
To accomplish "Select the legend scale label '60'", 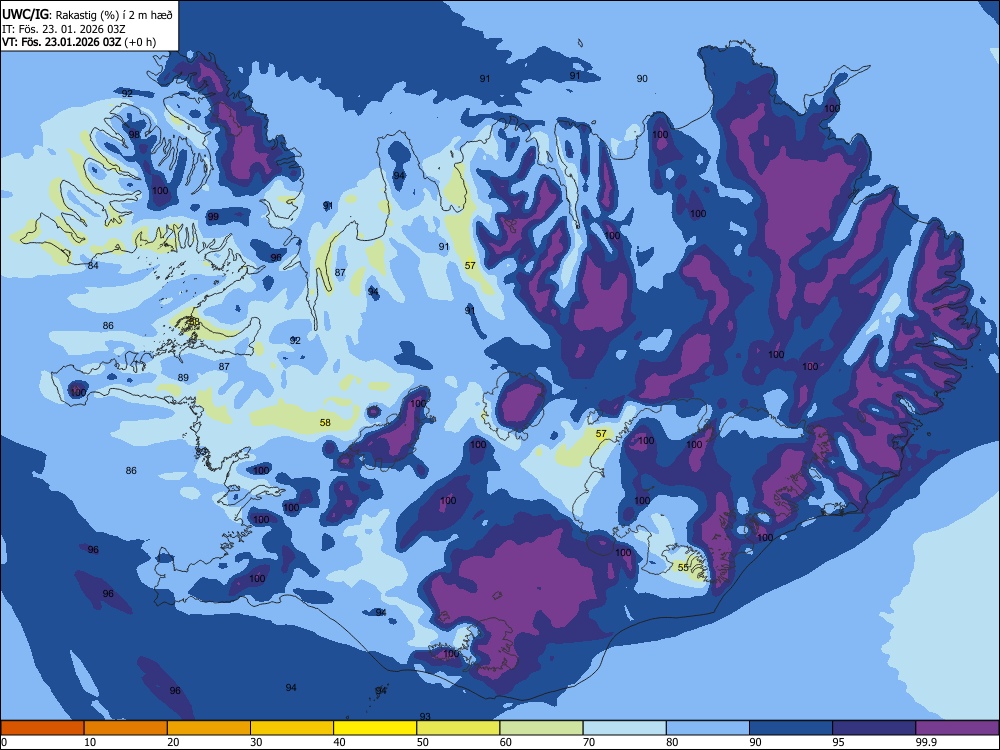I will [x=506, y=742].
